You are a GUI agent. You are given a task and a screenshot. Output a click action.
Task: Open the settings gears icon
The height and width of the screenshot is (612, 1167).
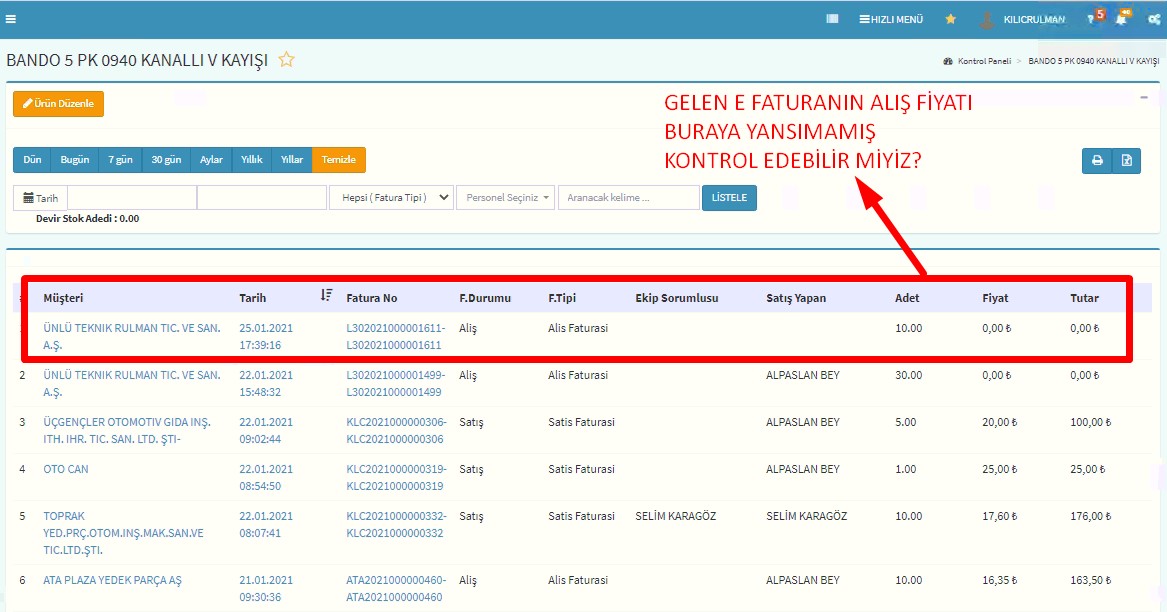[x=1153, y=19]
